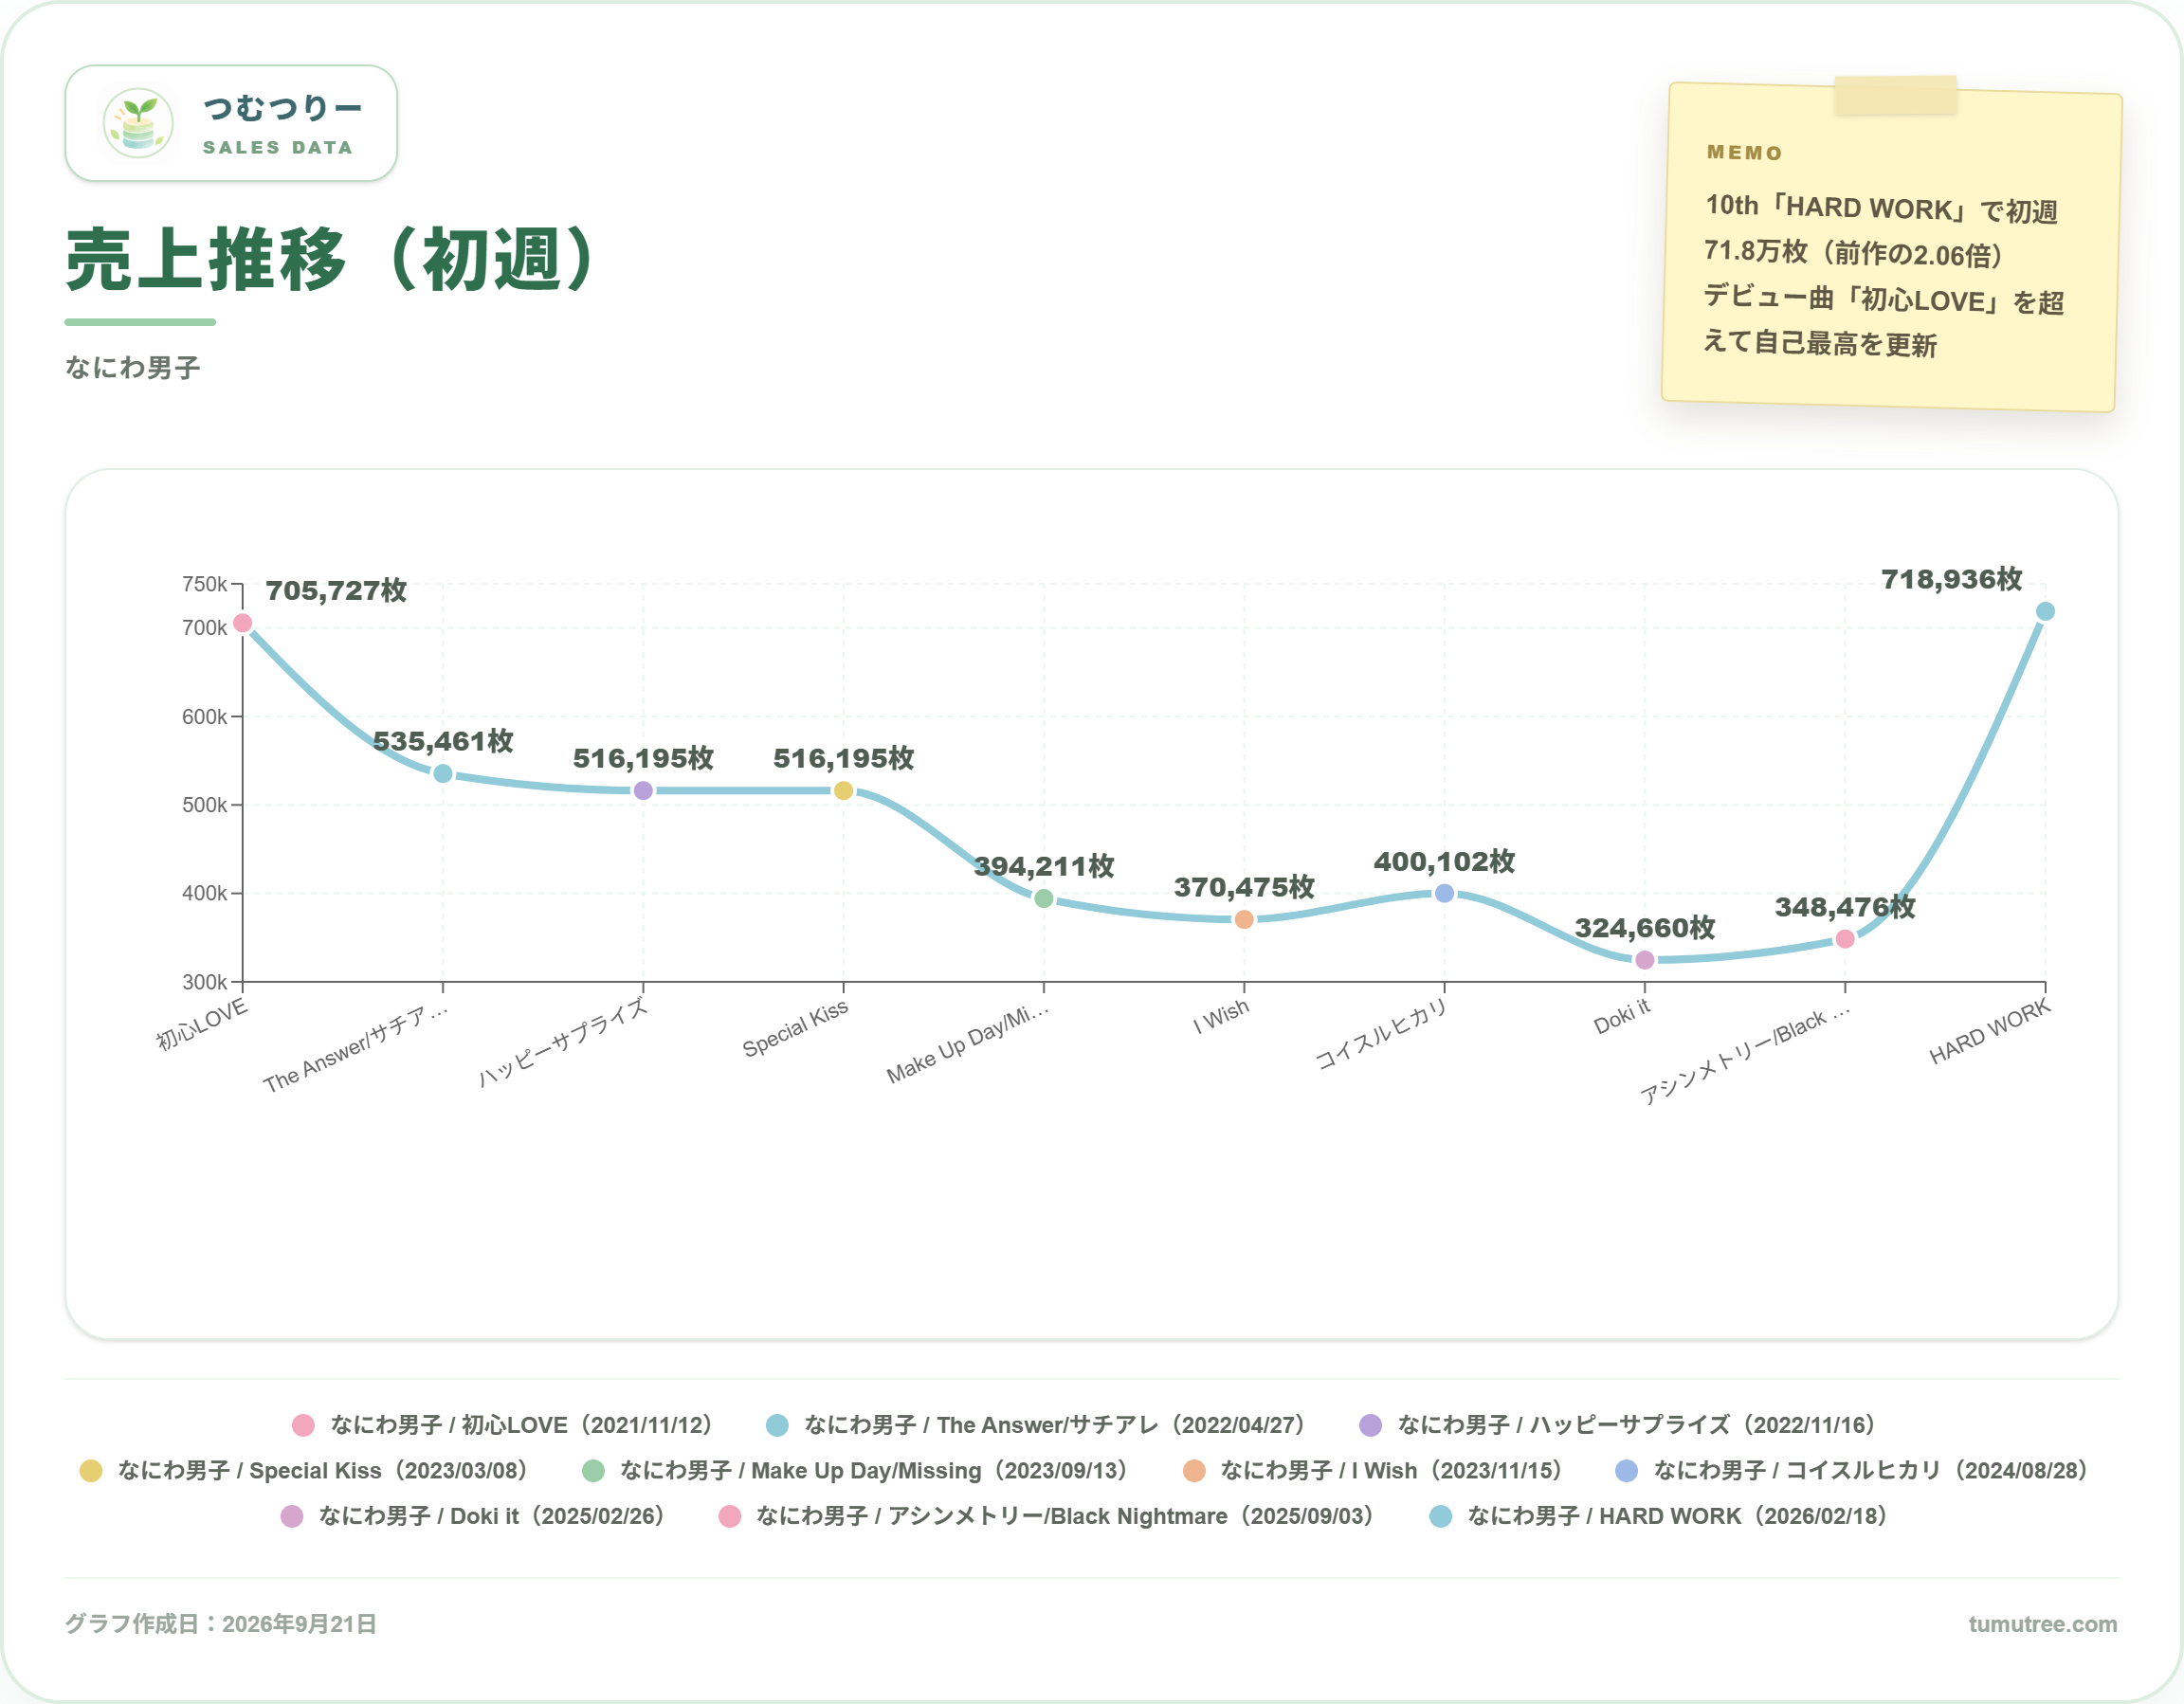Click the 300k y-axis label
2184x1704 pixels.
[x=204, y=982]
